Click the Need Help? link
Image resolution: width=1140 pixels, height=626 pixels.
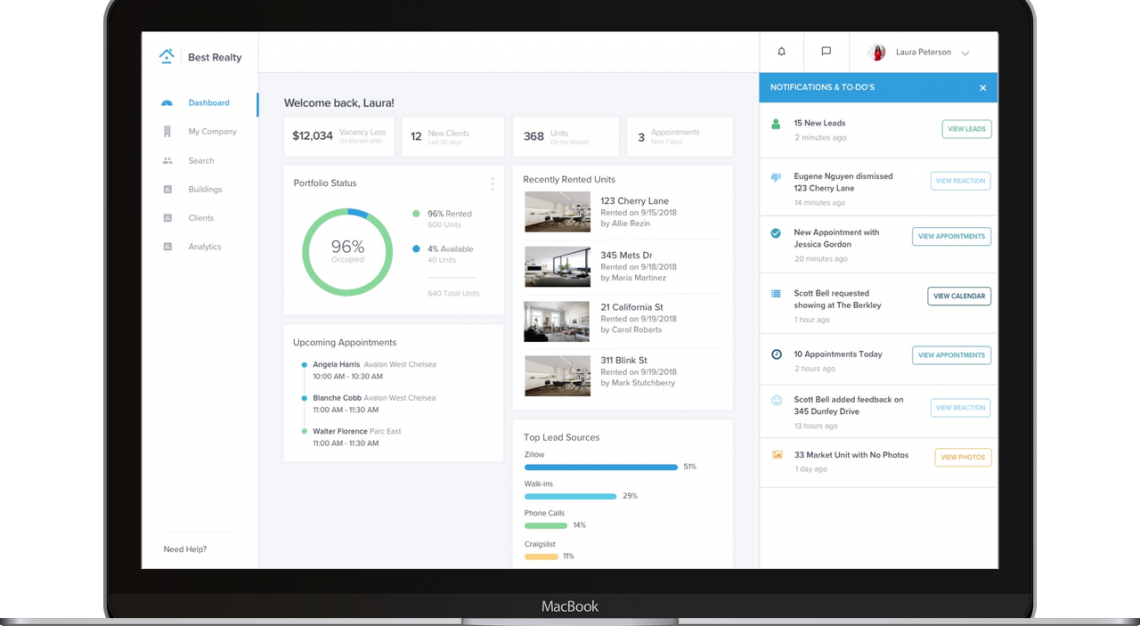[x=185, y=550]
